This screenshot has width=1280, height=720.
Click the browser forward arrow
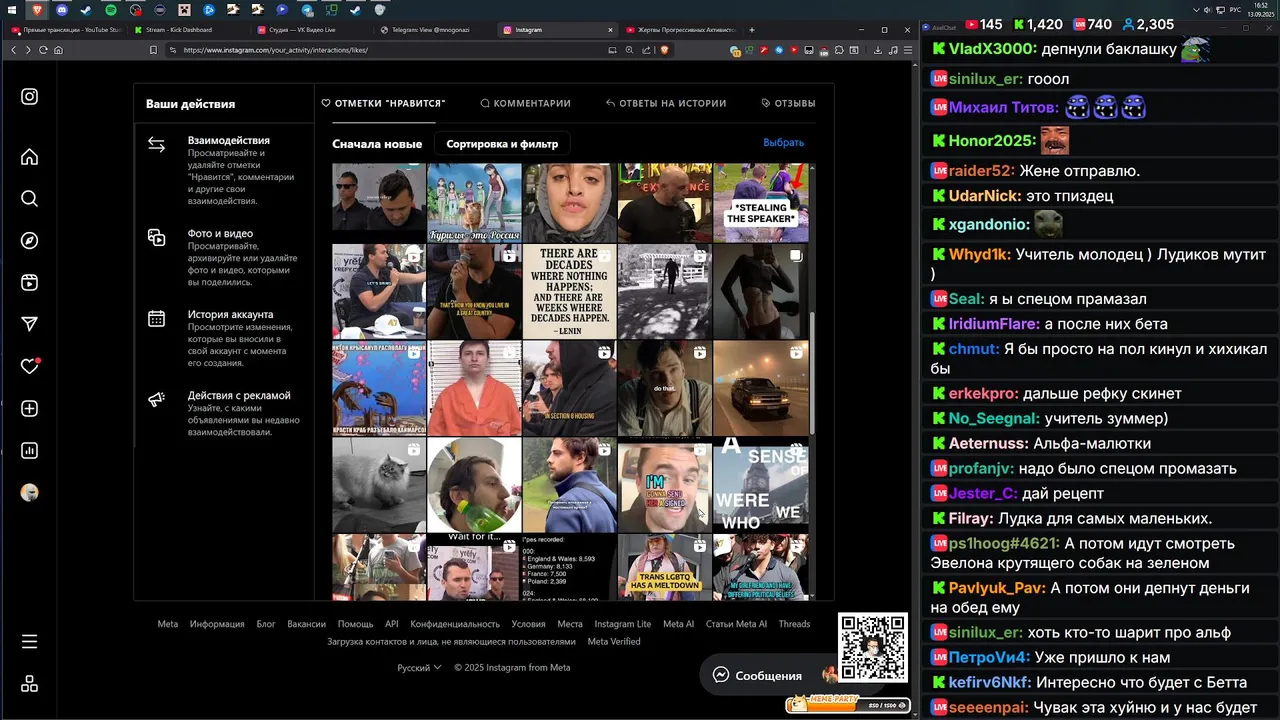tap(27, 50)
